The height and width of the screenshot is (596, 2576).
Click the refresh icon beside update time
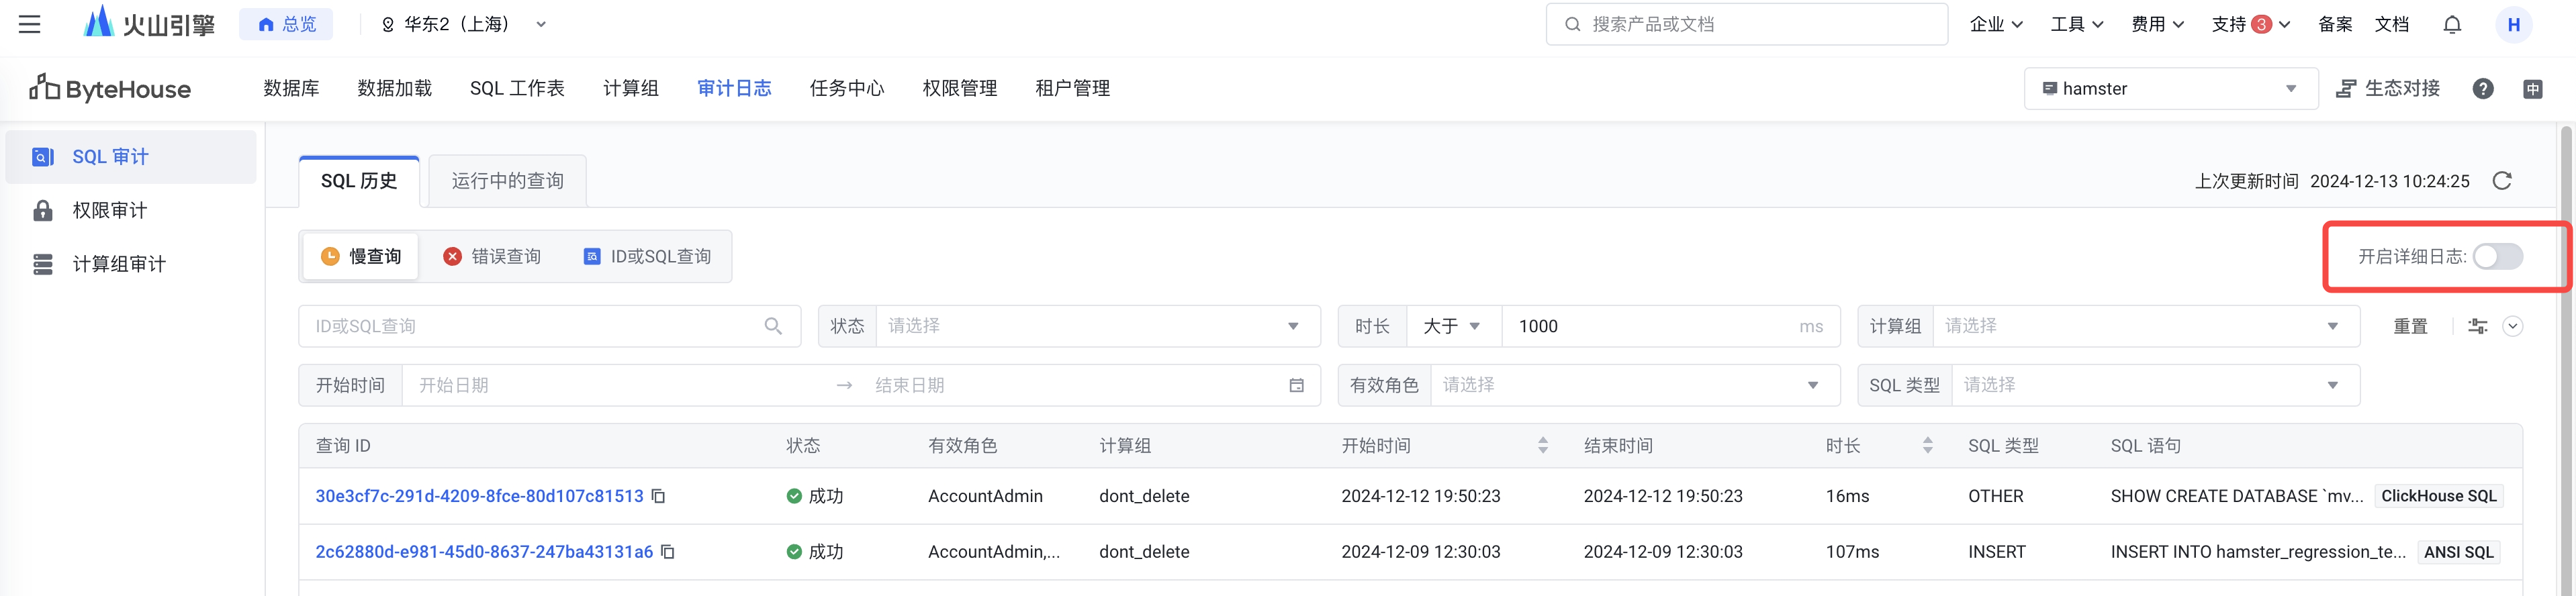pos(2502,181)
